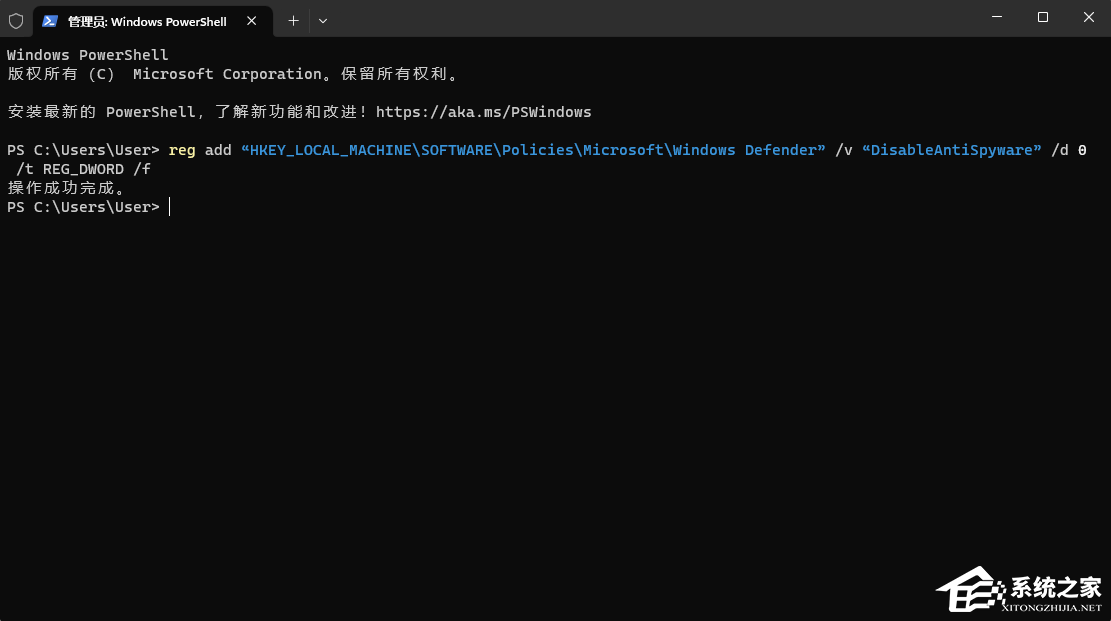Viewport: 1111px width, 621px height.
Task: Click the 操作成功完成 output line
Action: tap(67, 188)
